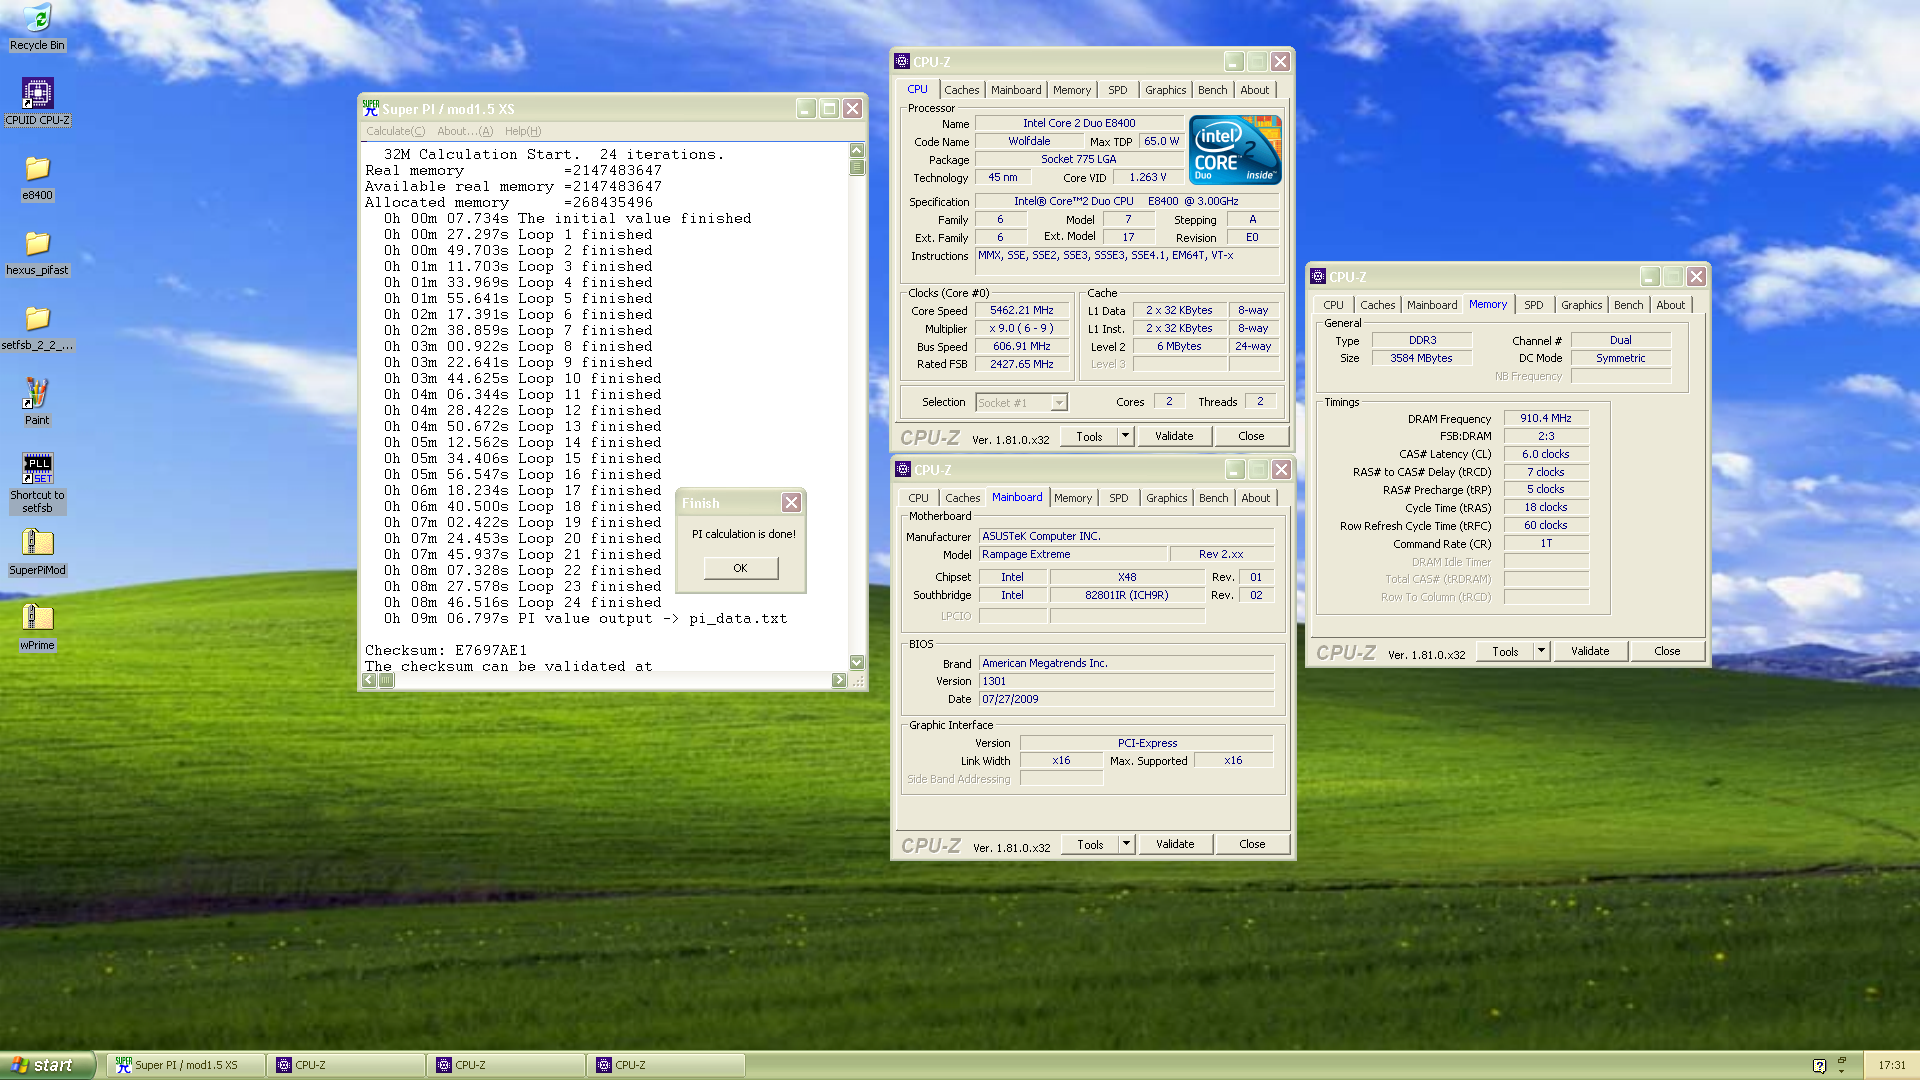This screenshot has width=1920, height=1080.
Task: Switch to the first CPU-Z taskbar button
Action: [345, 1065]
